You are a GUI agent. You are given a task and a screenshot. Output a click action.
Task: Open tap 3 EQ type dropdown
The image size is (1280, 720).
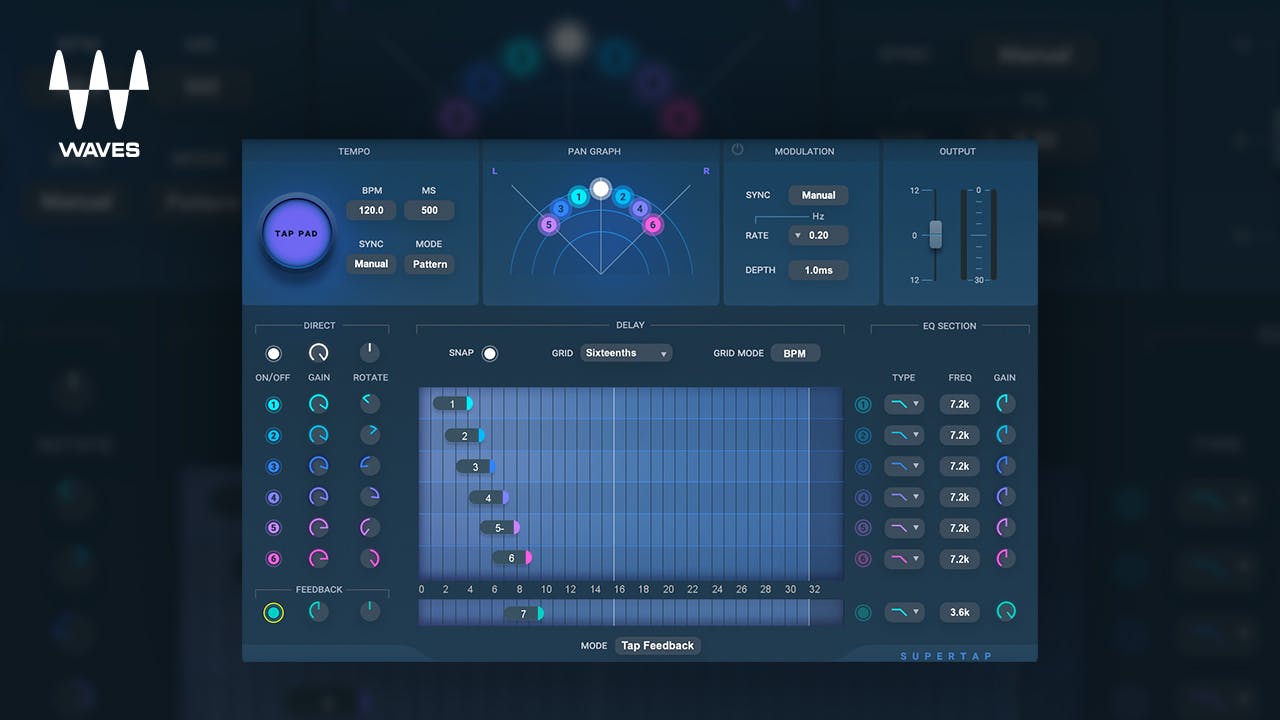[904, 467]
